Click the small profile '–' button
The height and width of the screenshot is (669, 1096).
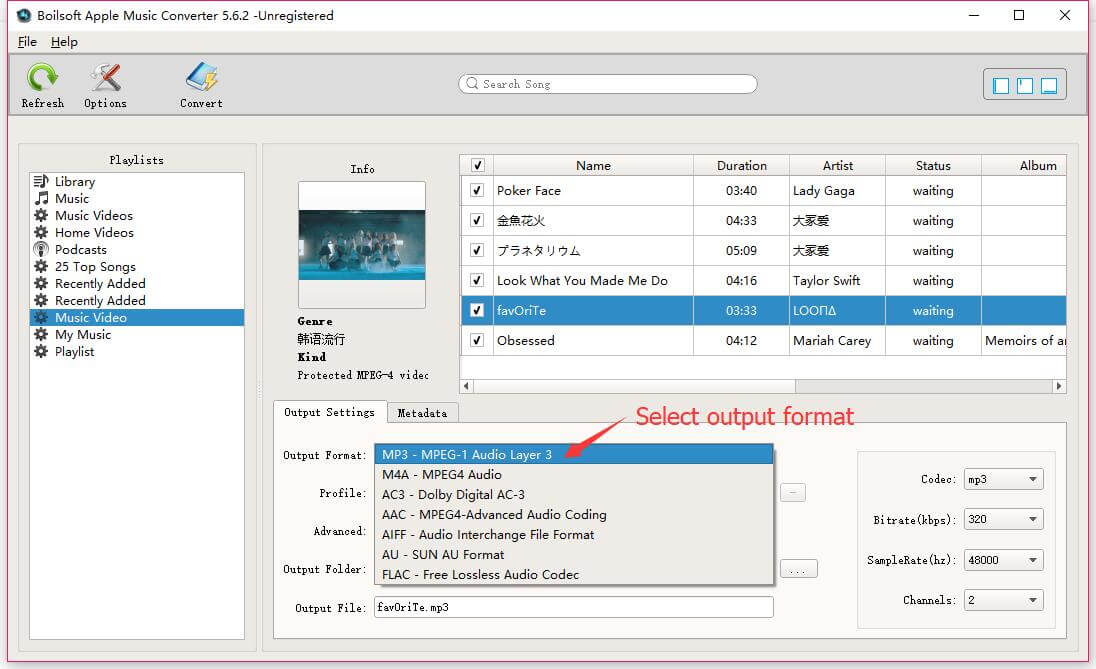click(x=793, y=493)
